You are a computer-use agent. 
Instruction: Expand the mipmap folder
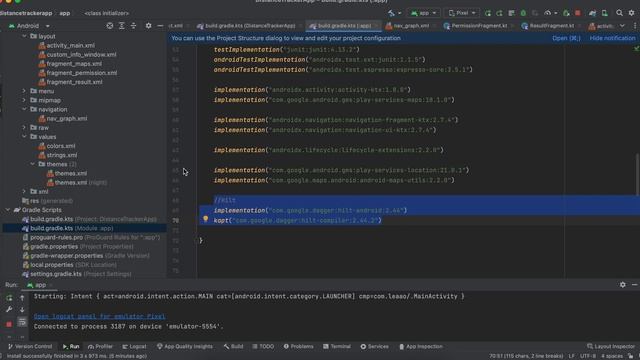[x=24, y=100]
